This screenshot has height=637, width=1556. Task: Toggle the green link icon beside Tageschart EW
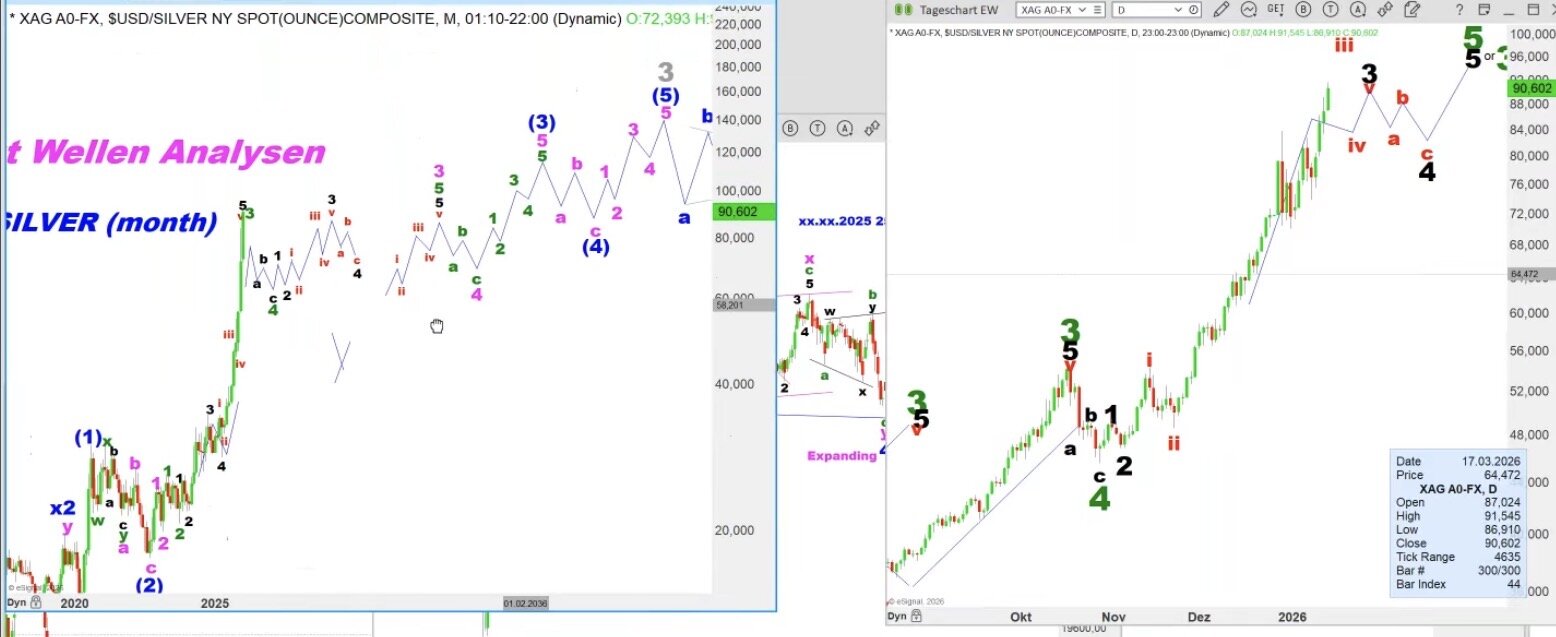(903, 9)
